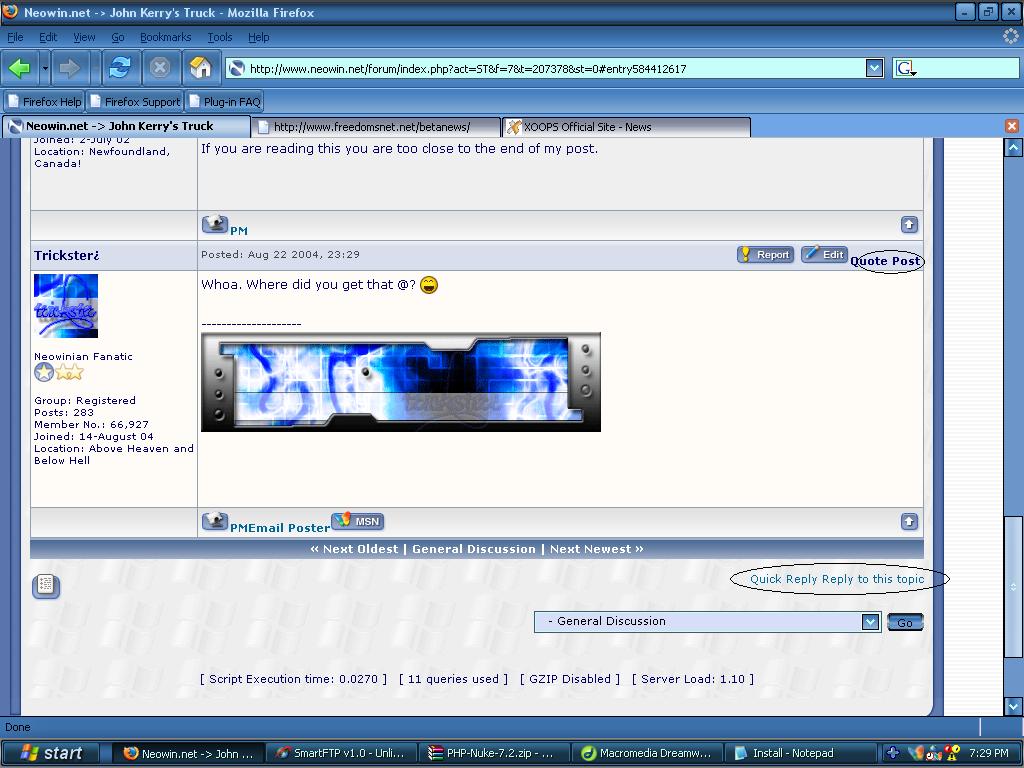This screenshot has height=768, width=1024.
Task: Click the laughing smiley emoticon
Action: click(429, 285)
